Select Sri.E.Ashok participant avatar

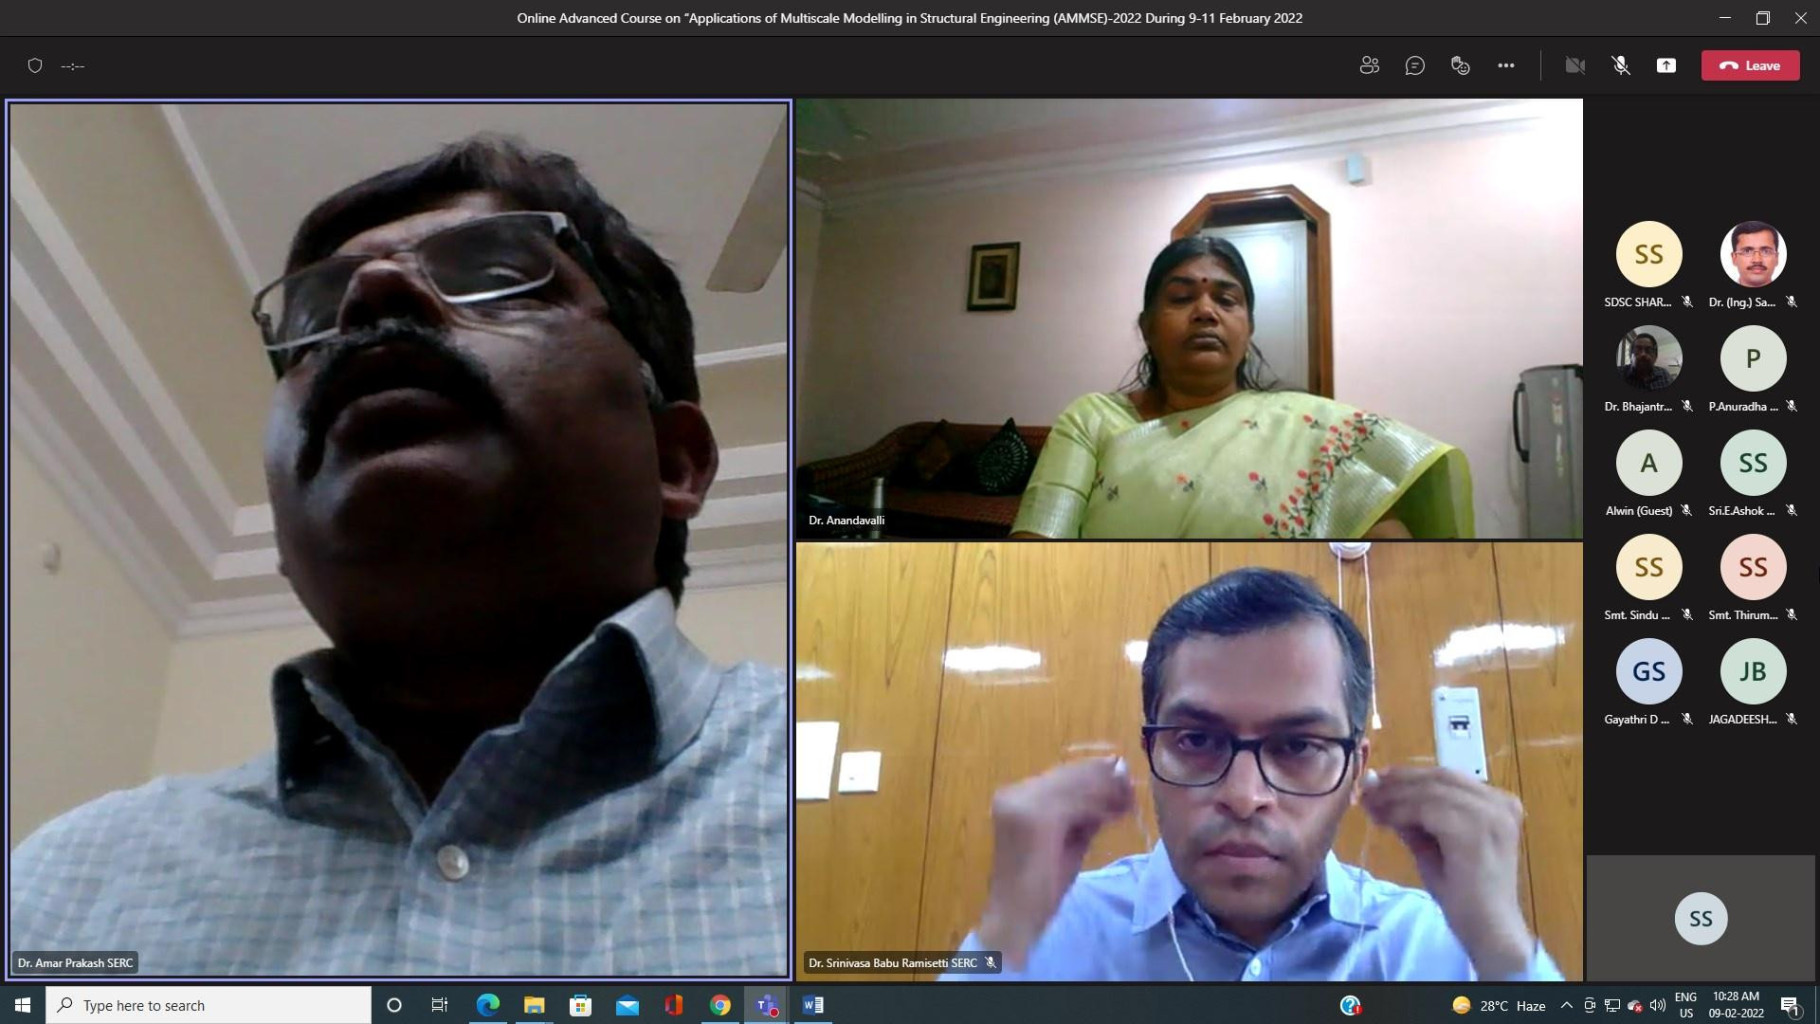point(1752,463)
